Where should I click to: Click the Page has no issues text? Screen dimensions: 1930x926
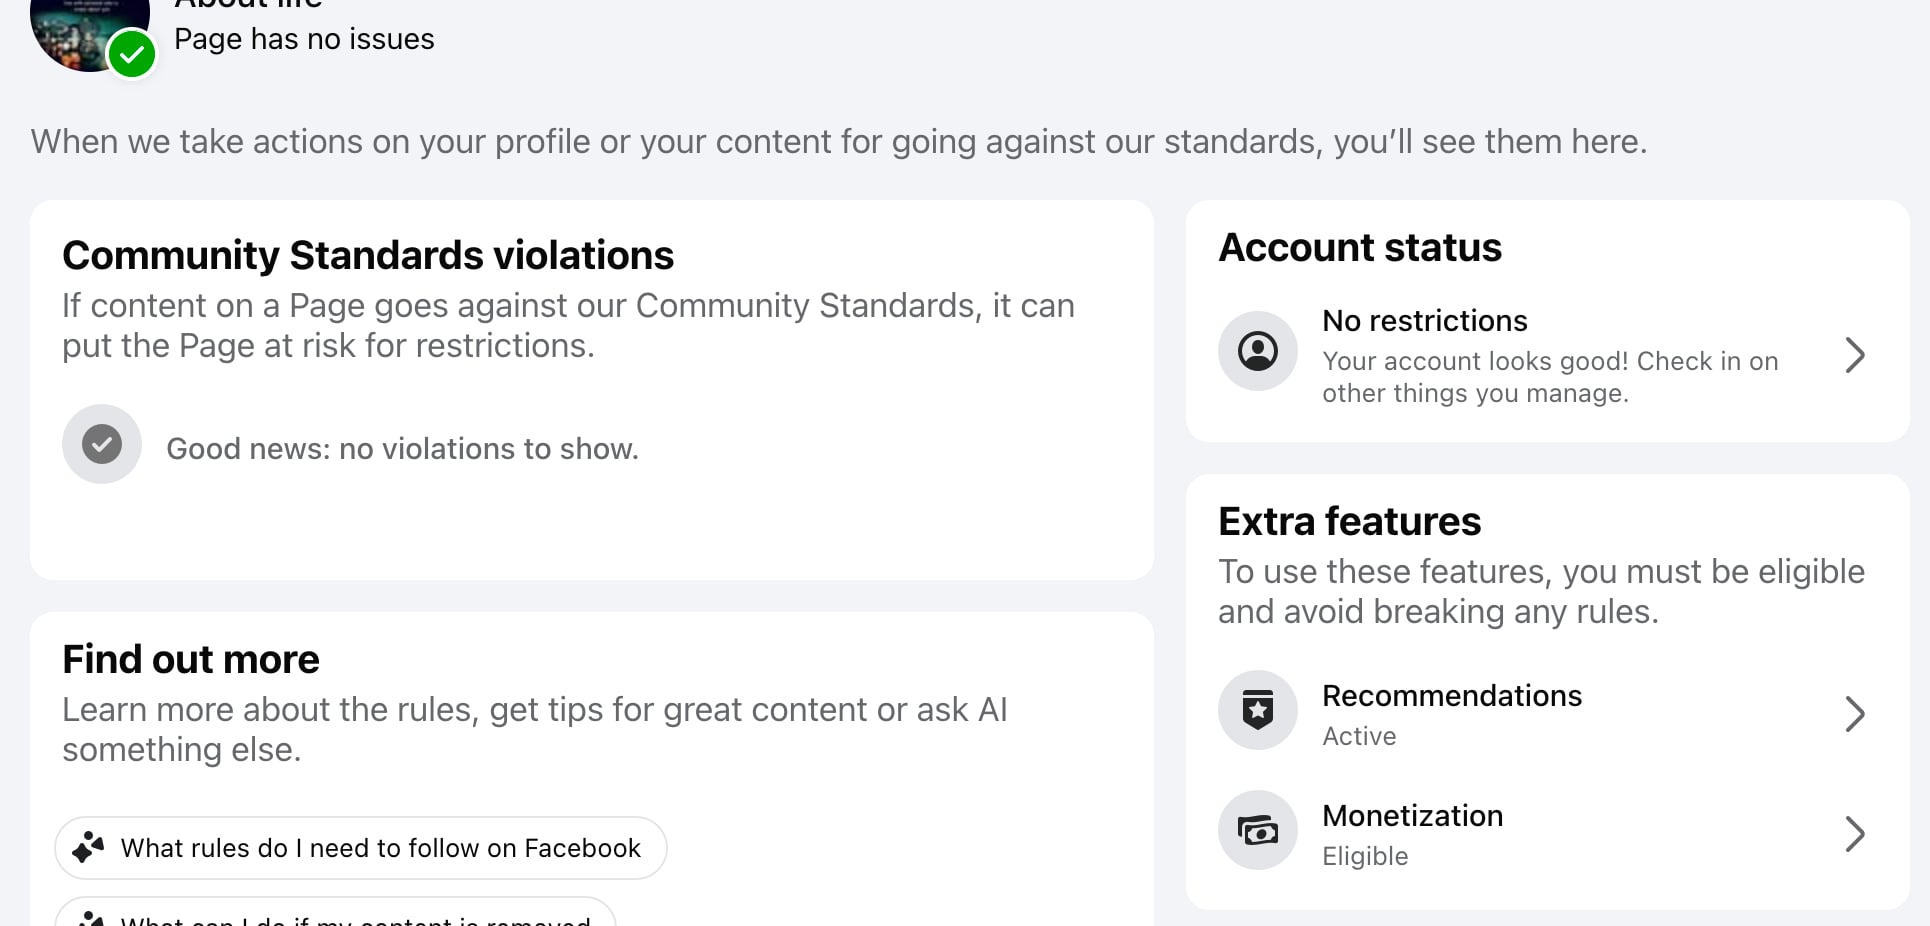pyautogui.click(x=304, y=39)
